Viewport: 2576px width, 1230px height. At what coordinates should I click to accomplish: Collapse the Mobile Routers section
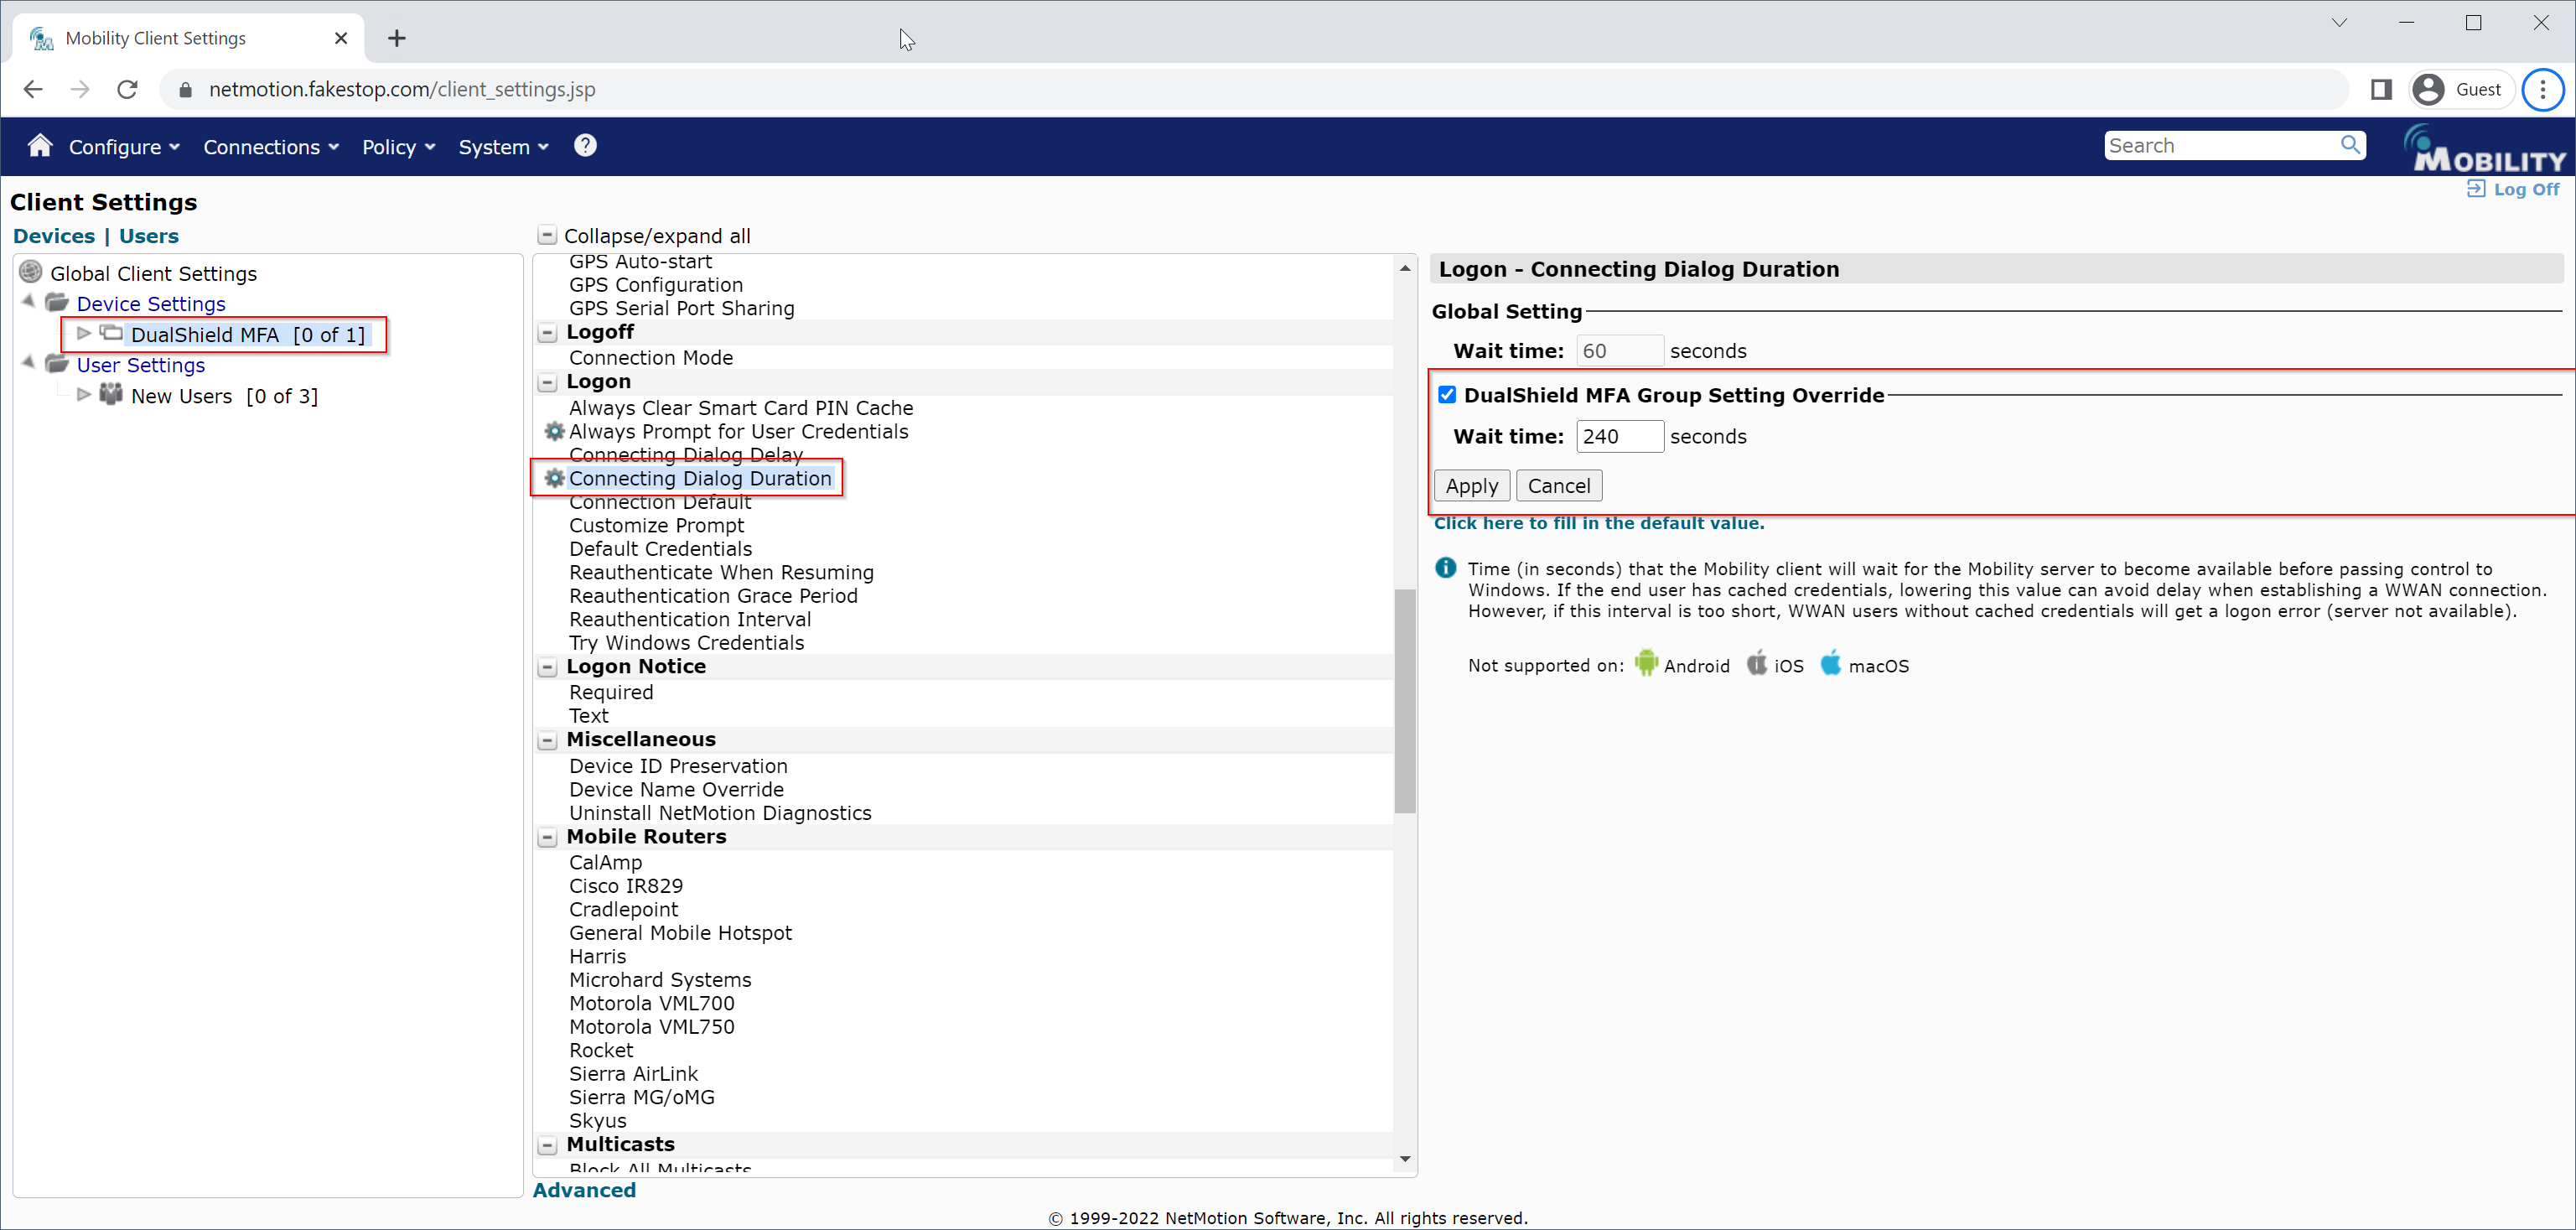(547, 838)
